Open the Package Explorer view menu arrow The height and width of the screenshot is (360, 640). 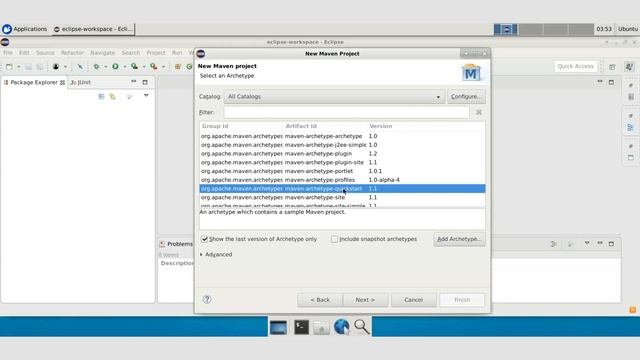(146, 96)
